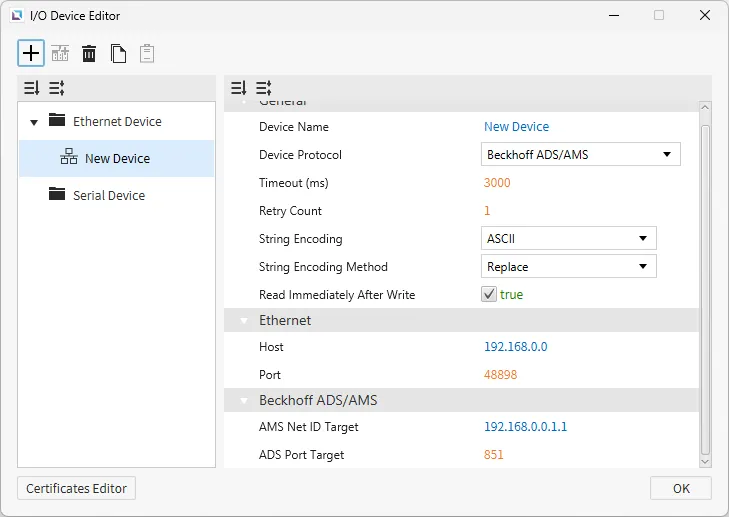Collapse the Ethernet Device tree node

[x=34, y=122]
